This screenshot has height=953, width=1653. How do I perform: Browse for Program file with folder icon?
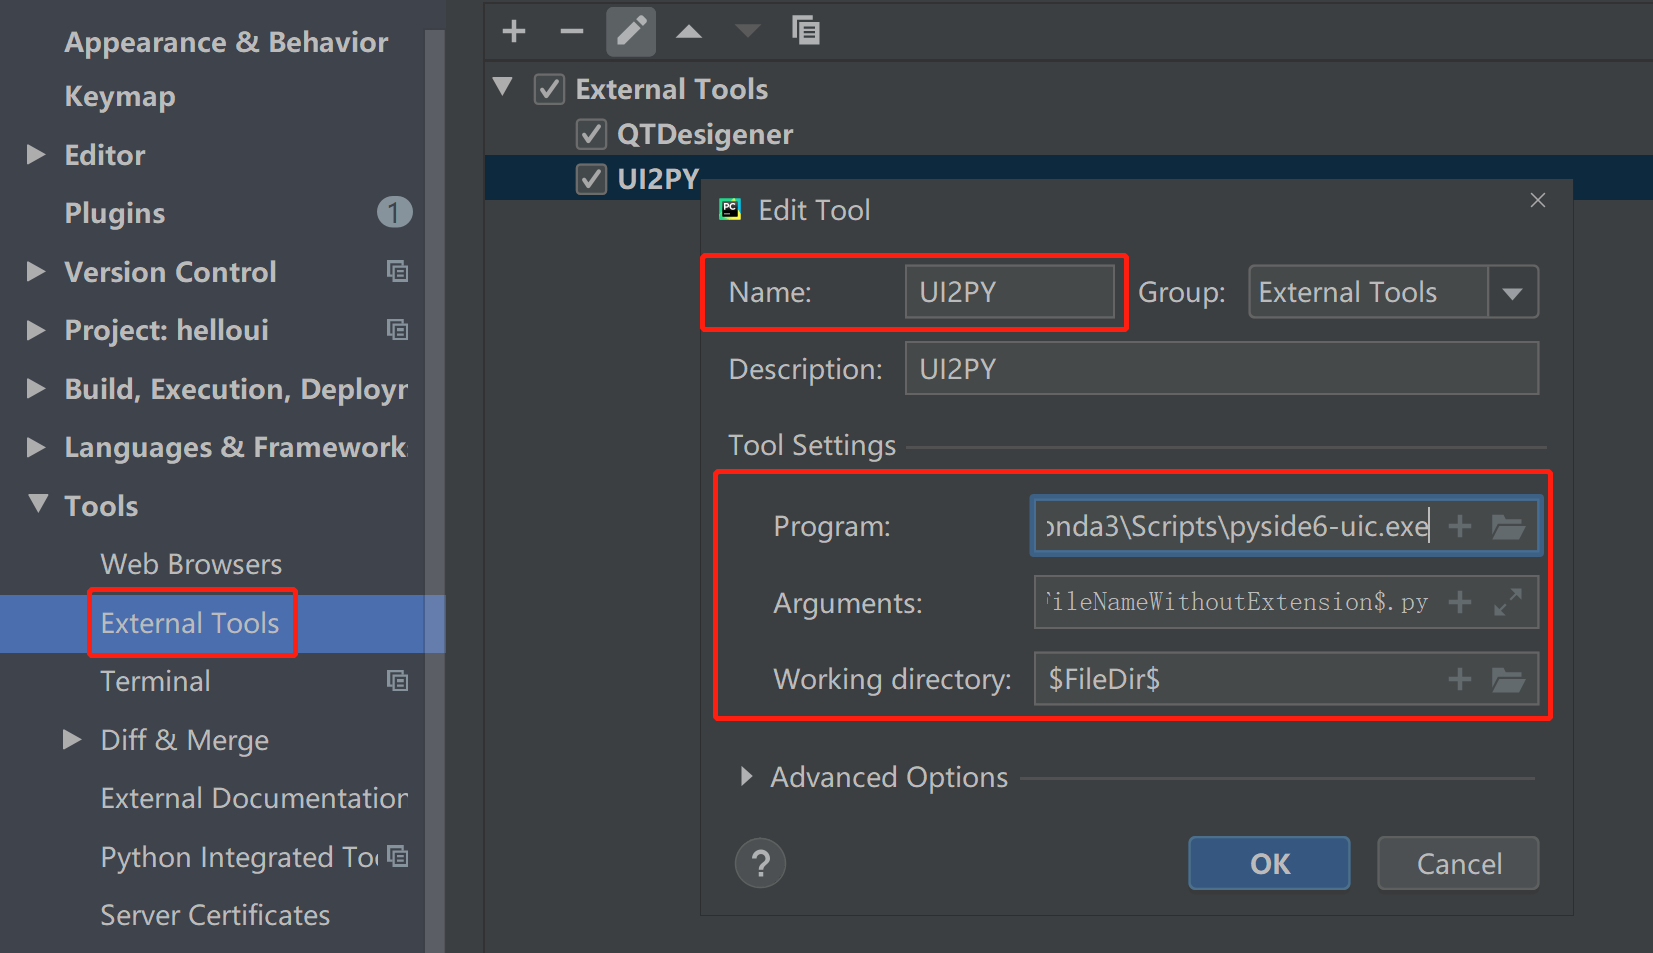pos(1508,526)
